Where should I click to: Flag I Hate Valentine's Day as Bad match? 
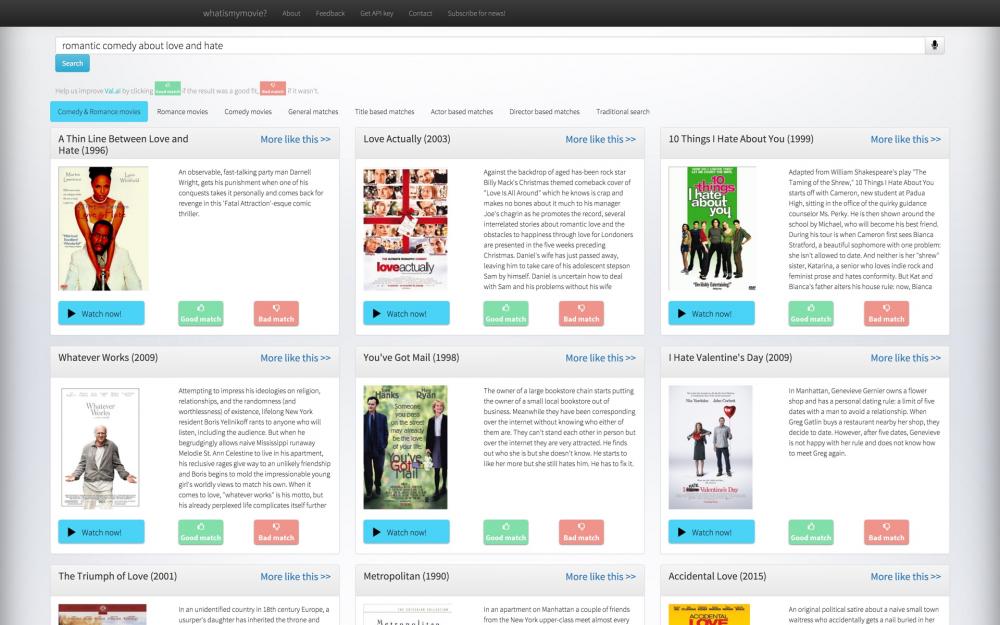tap(886, 532)
